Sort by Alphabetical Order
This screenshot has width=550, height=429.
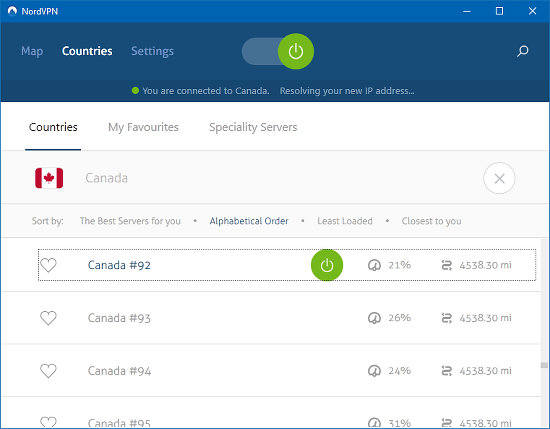[249, 221]
